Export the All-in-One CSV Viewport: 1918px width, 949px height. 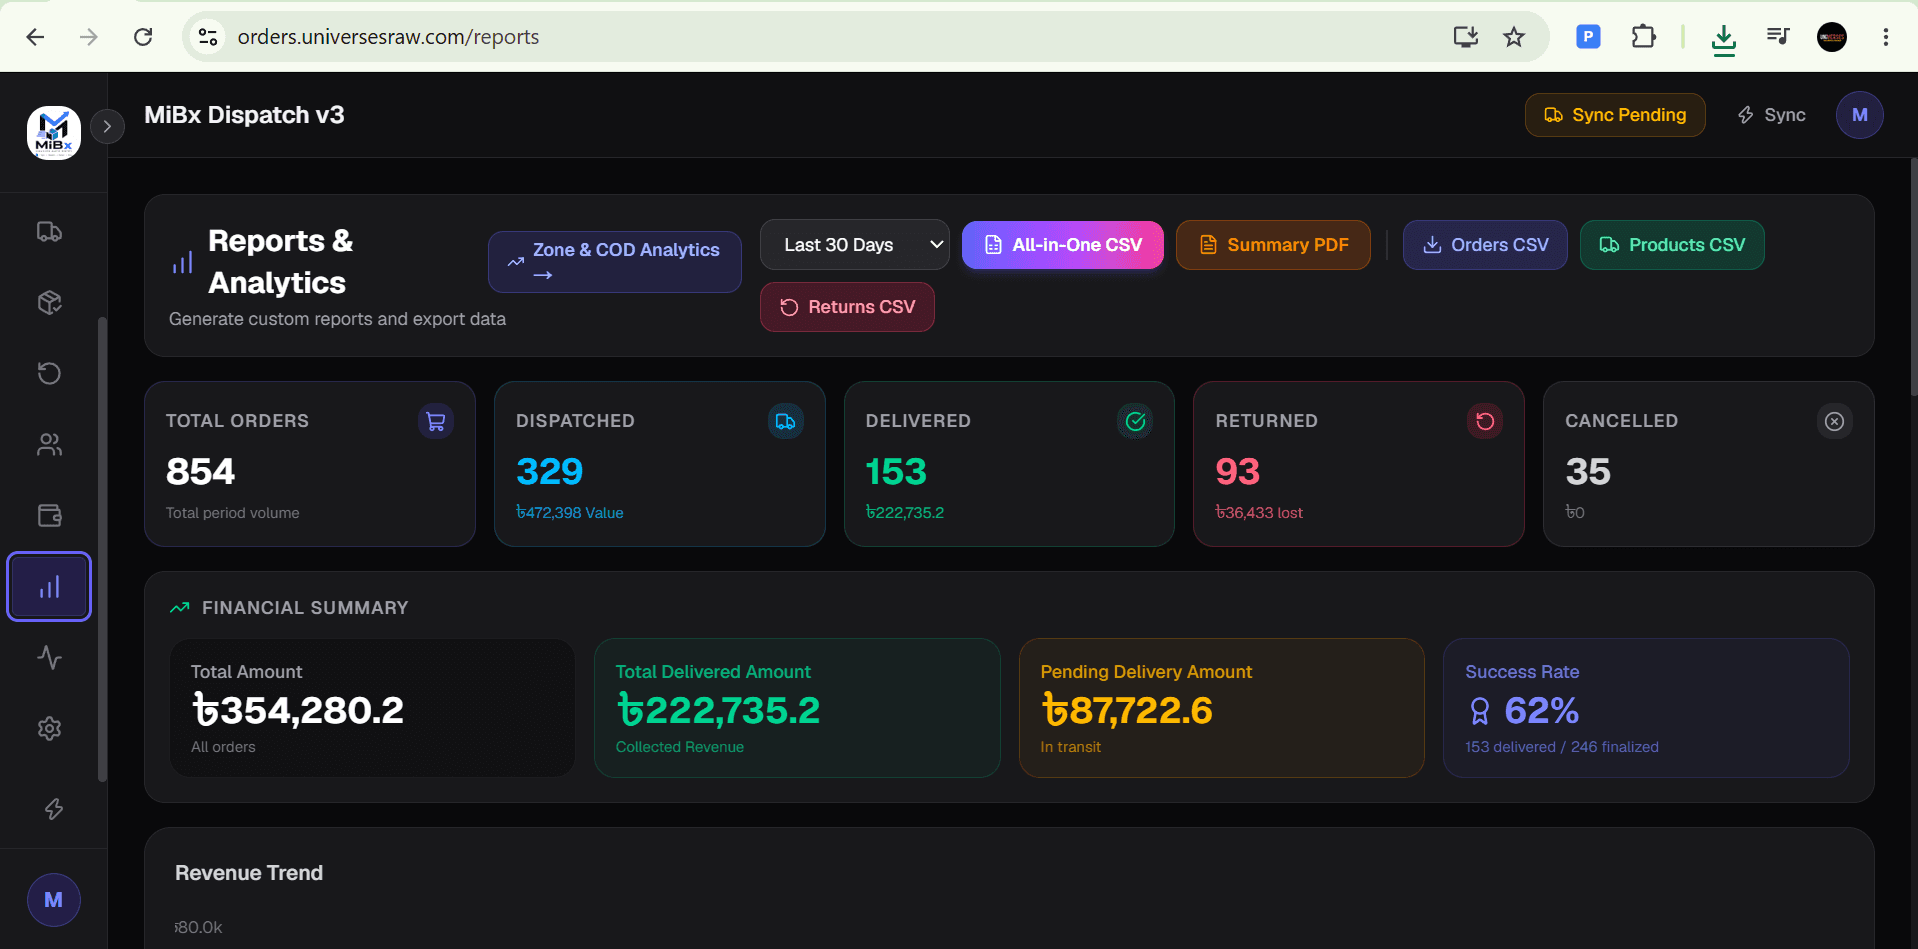click(1063, 245)
